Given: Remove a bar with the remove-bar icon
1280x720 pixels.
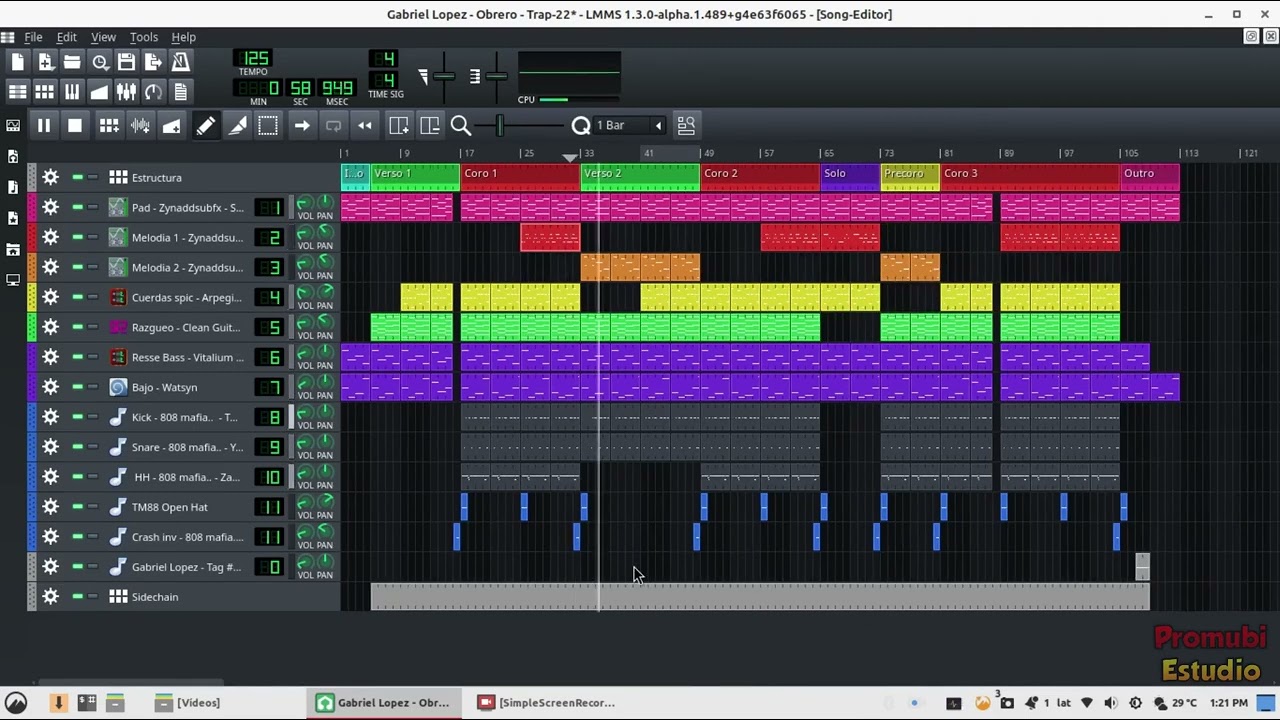Looking at the screenshot, I should [x=430, y=125].
